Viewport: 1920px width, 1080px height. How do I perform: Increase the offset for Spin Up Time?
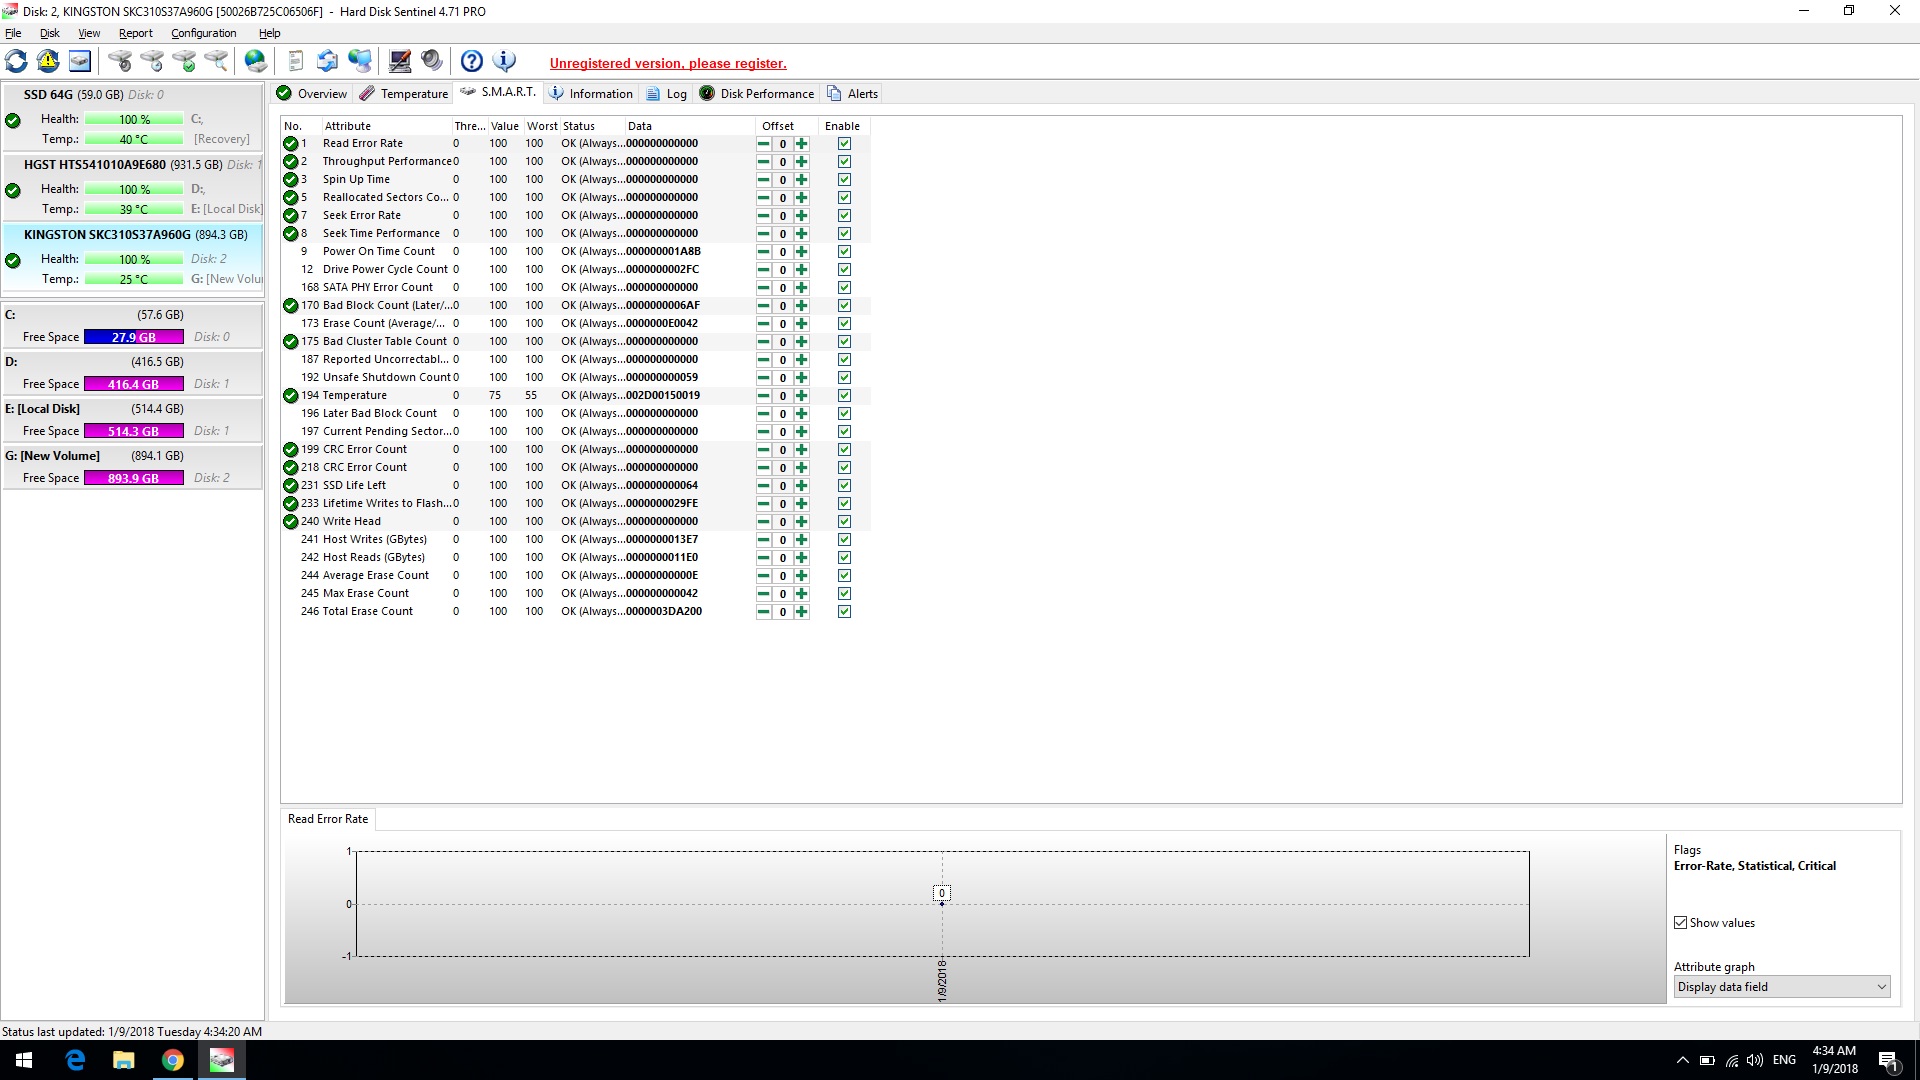801,180
